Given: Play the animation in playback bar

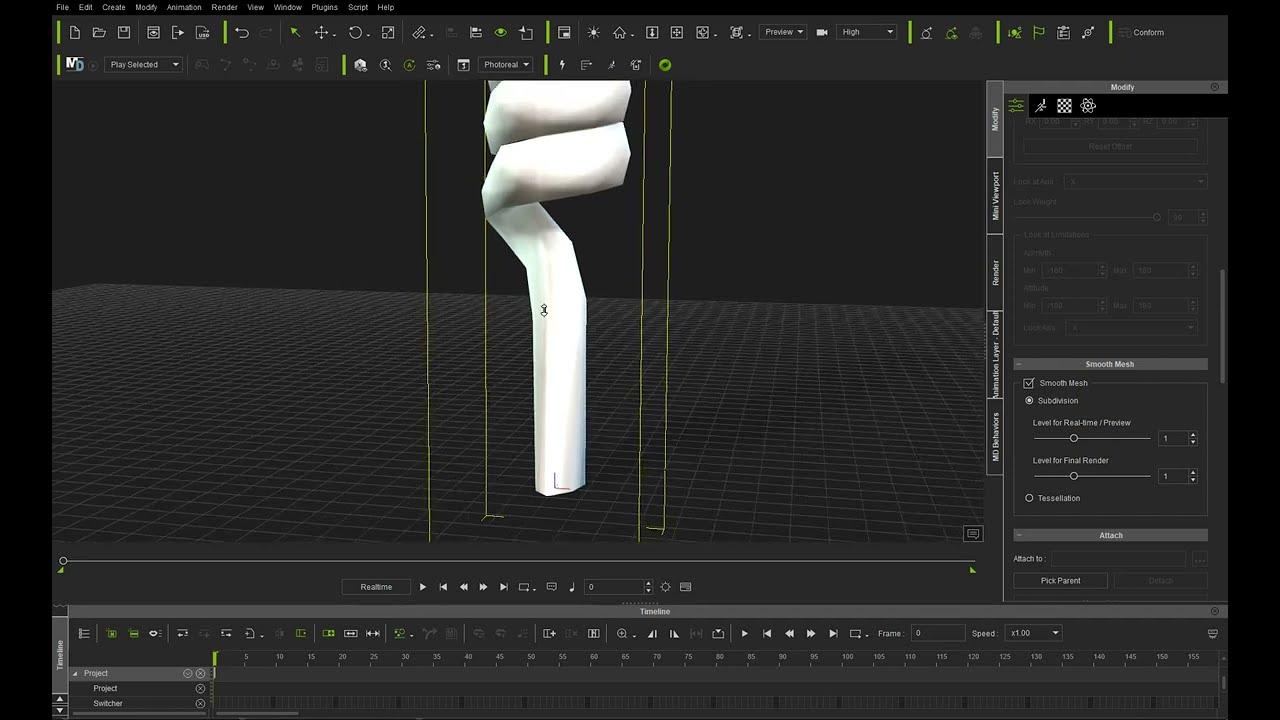Looking at the screenshot, I should click(422, 587).
